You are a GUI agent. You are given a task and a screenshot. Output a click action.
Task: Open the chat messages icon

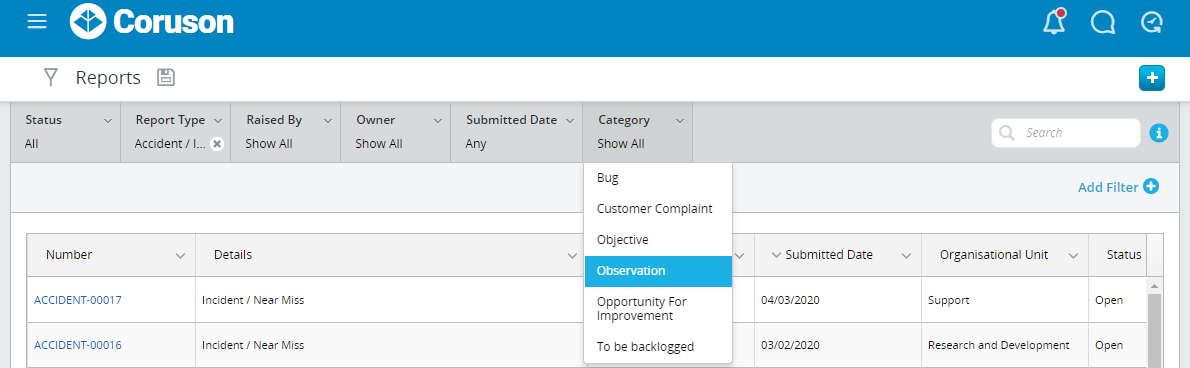pos(1103,23)
